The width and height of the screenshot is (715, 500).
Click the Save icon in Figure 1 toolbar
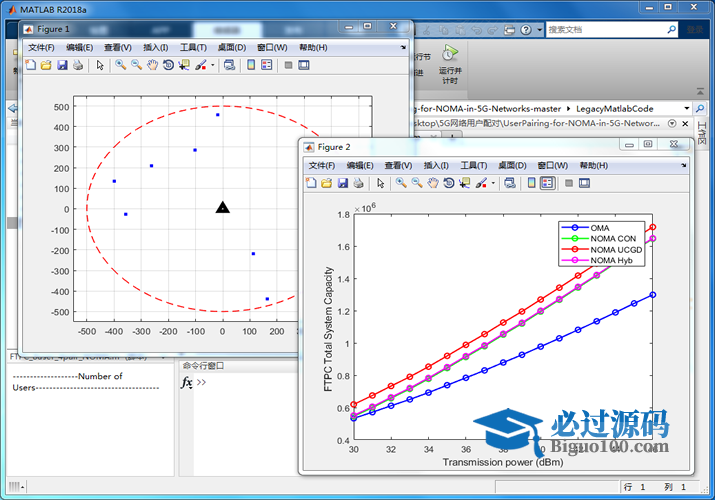(62, 65)
